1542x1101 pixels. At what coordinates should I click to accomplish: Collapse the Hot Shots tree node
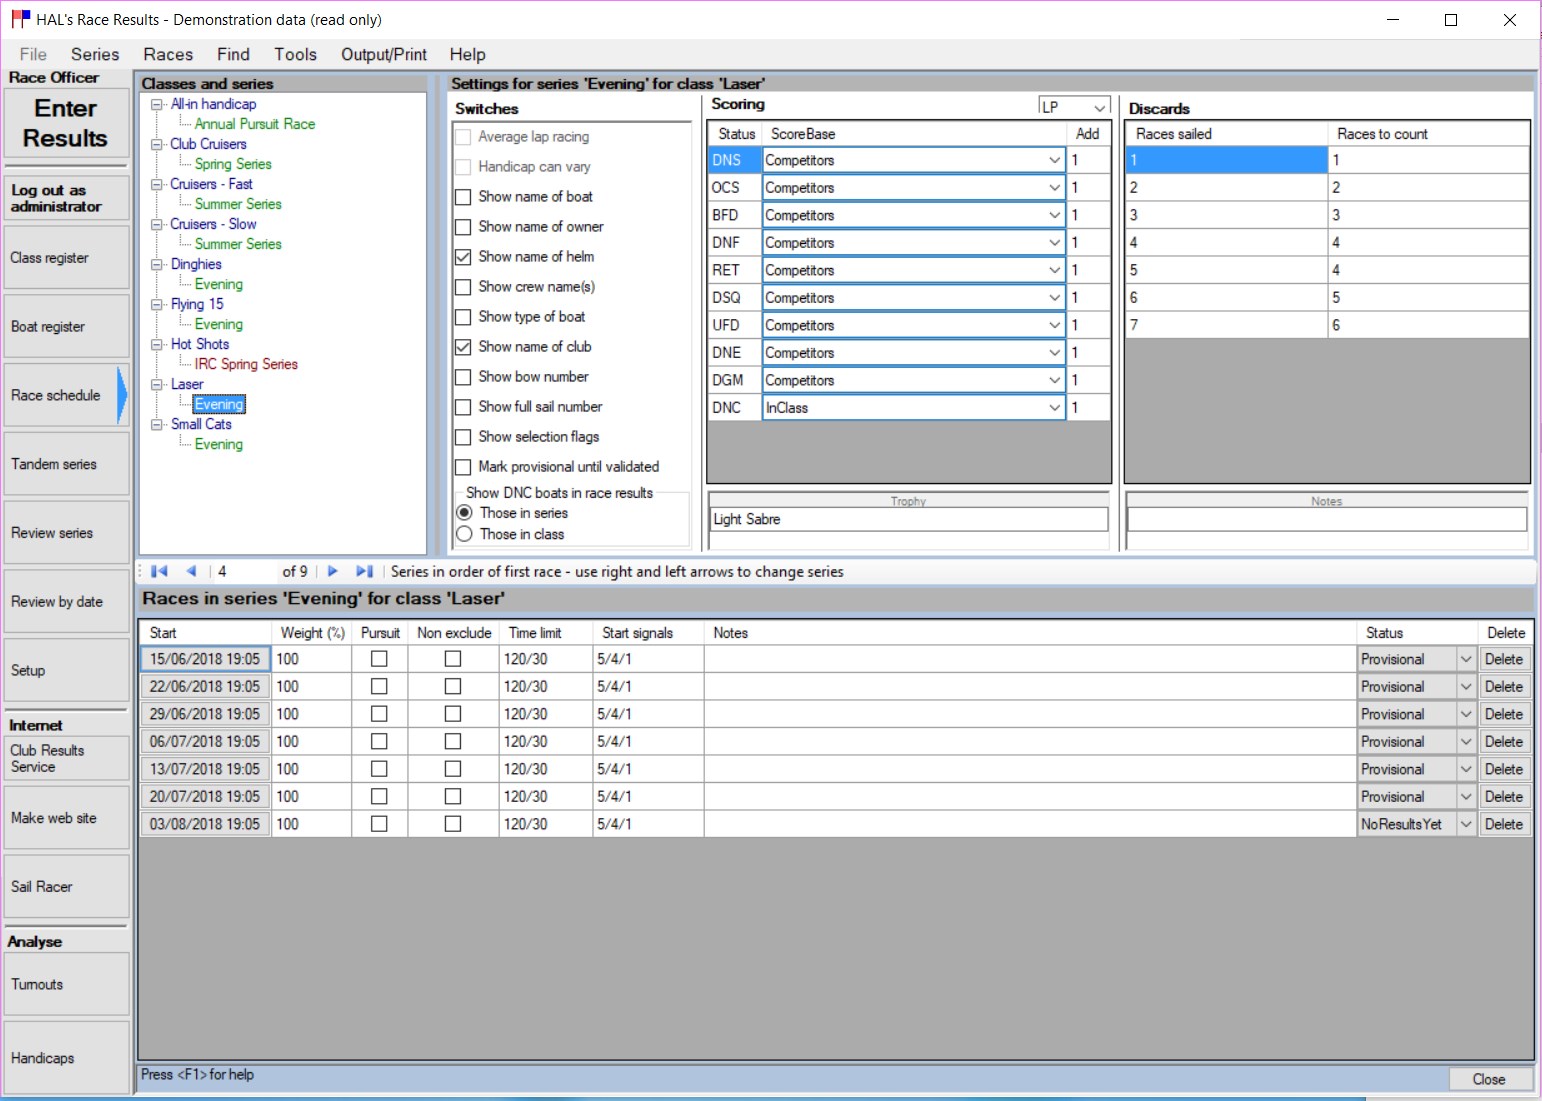pos(156,344)
